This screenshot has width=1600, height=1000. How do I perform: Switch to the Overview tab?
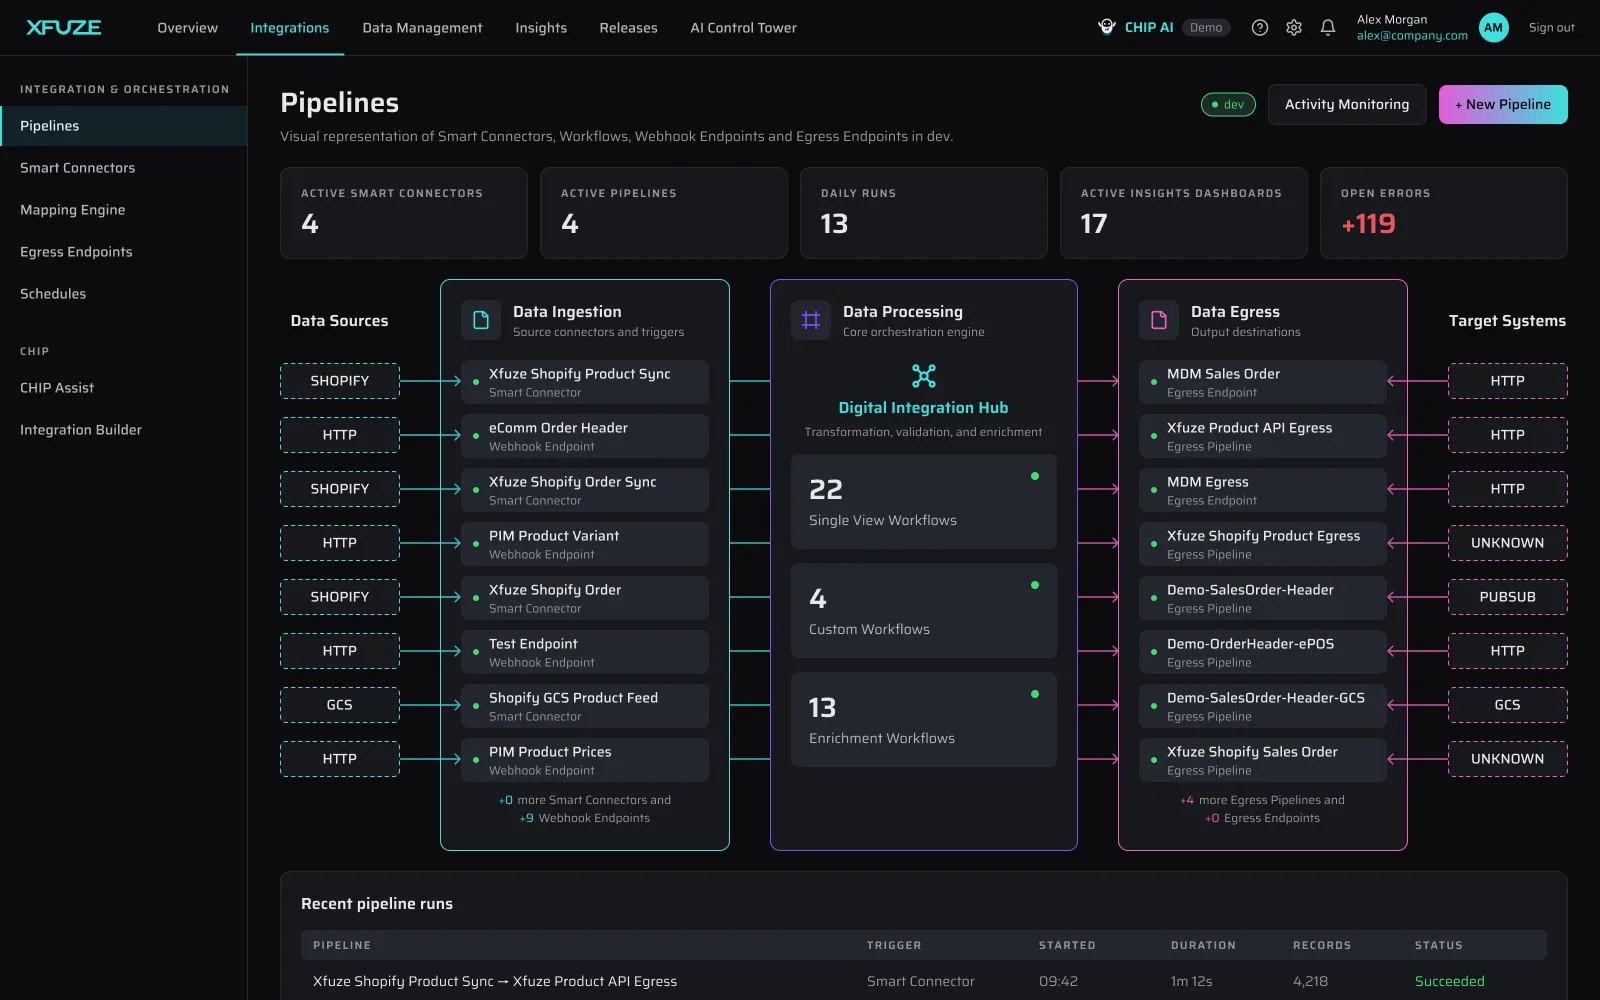pyautogui.click(x=187, y=28)
